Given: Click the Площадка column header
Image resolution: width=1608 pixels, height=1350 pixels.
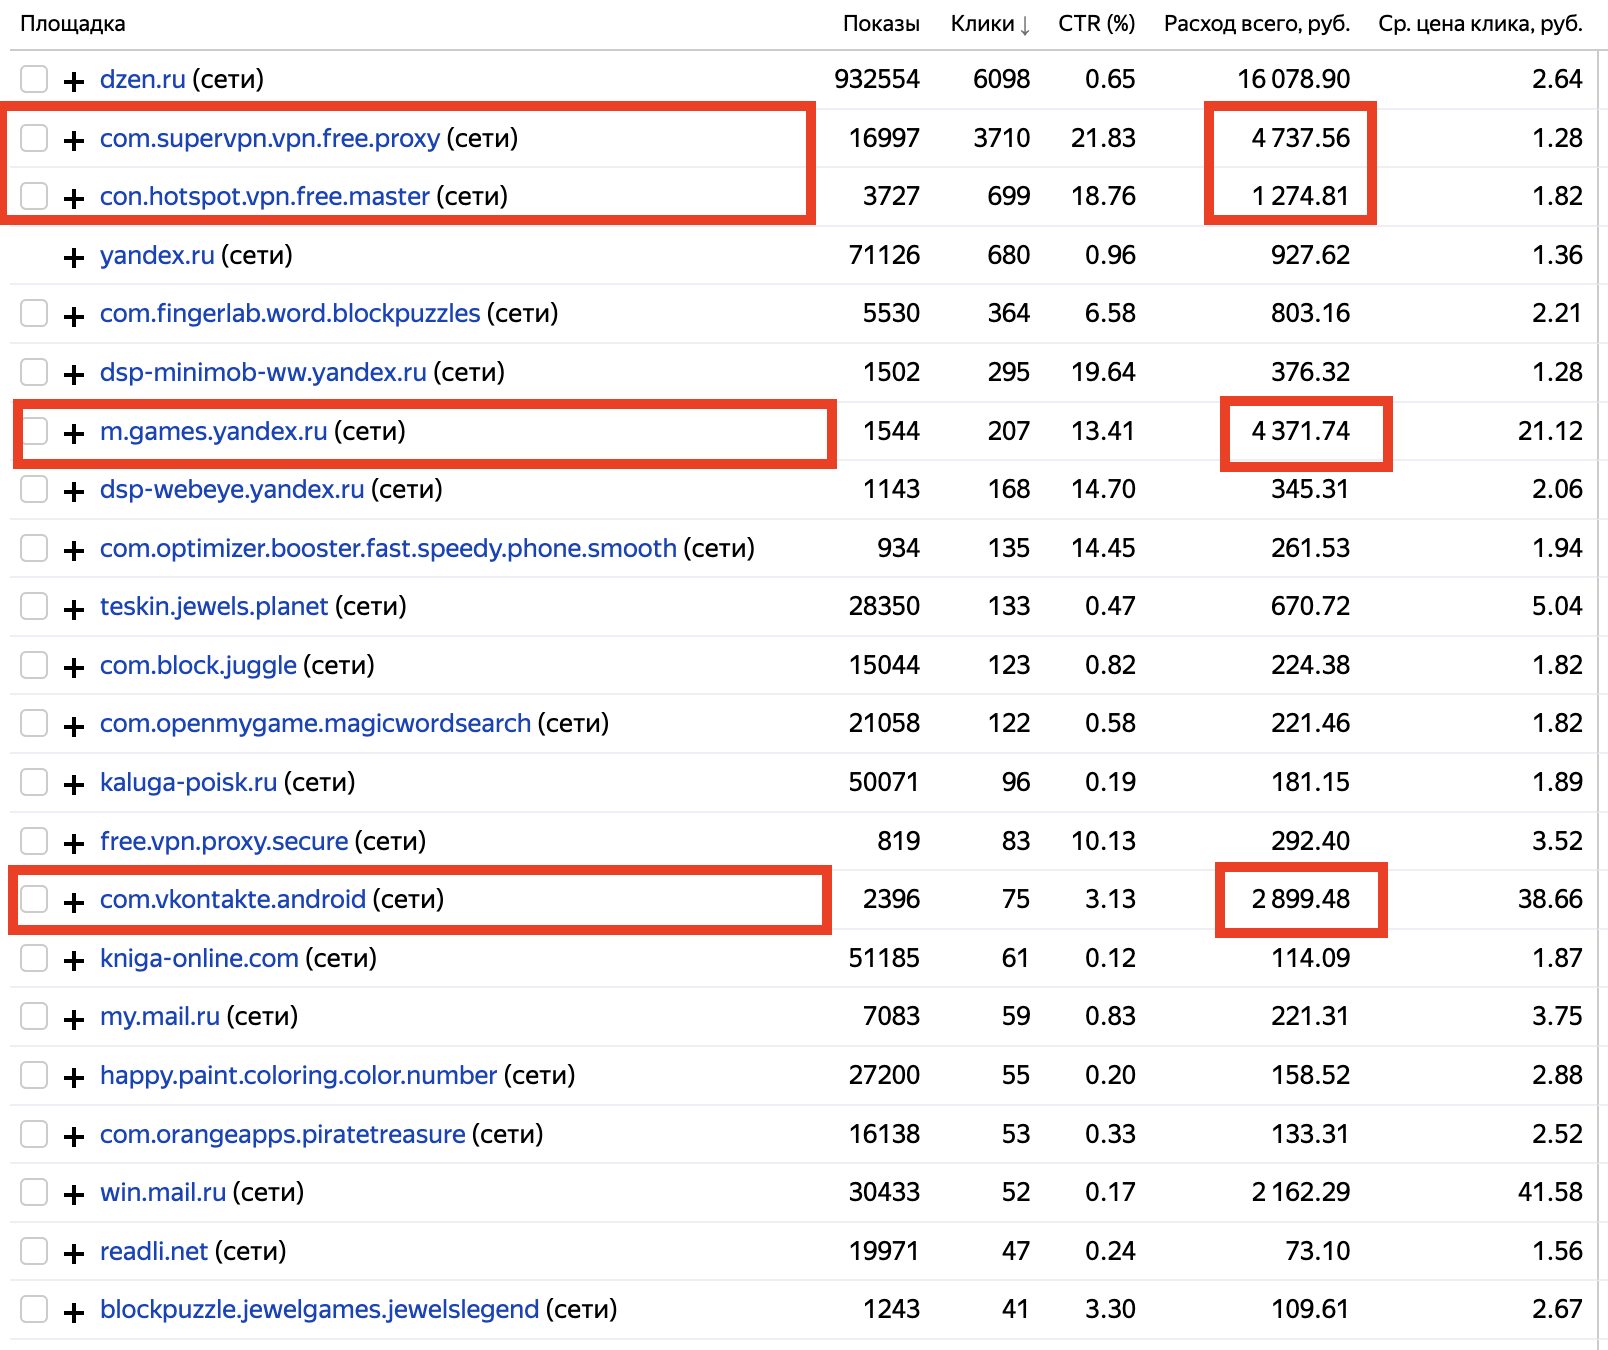Looking at the screenshot, I should [73, 24].
